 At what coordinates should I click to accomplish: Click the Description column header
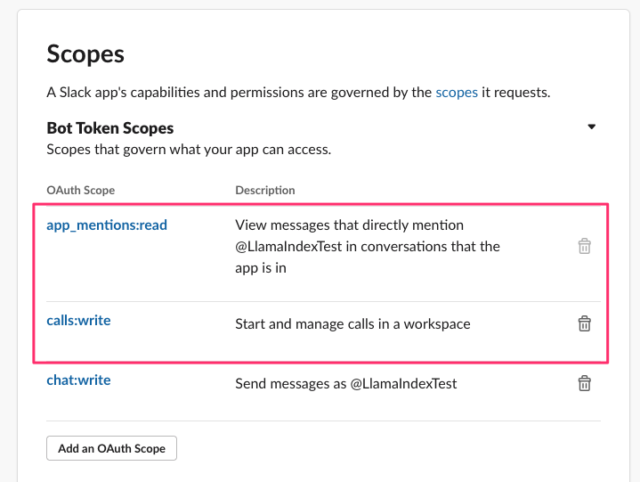pos(265,190)
